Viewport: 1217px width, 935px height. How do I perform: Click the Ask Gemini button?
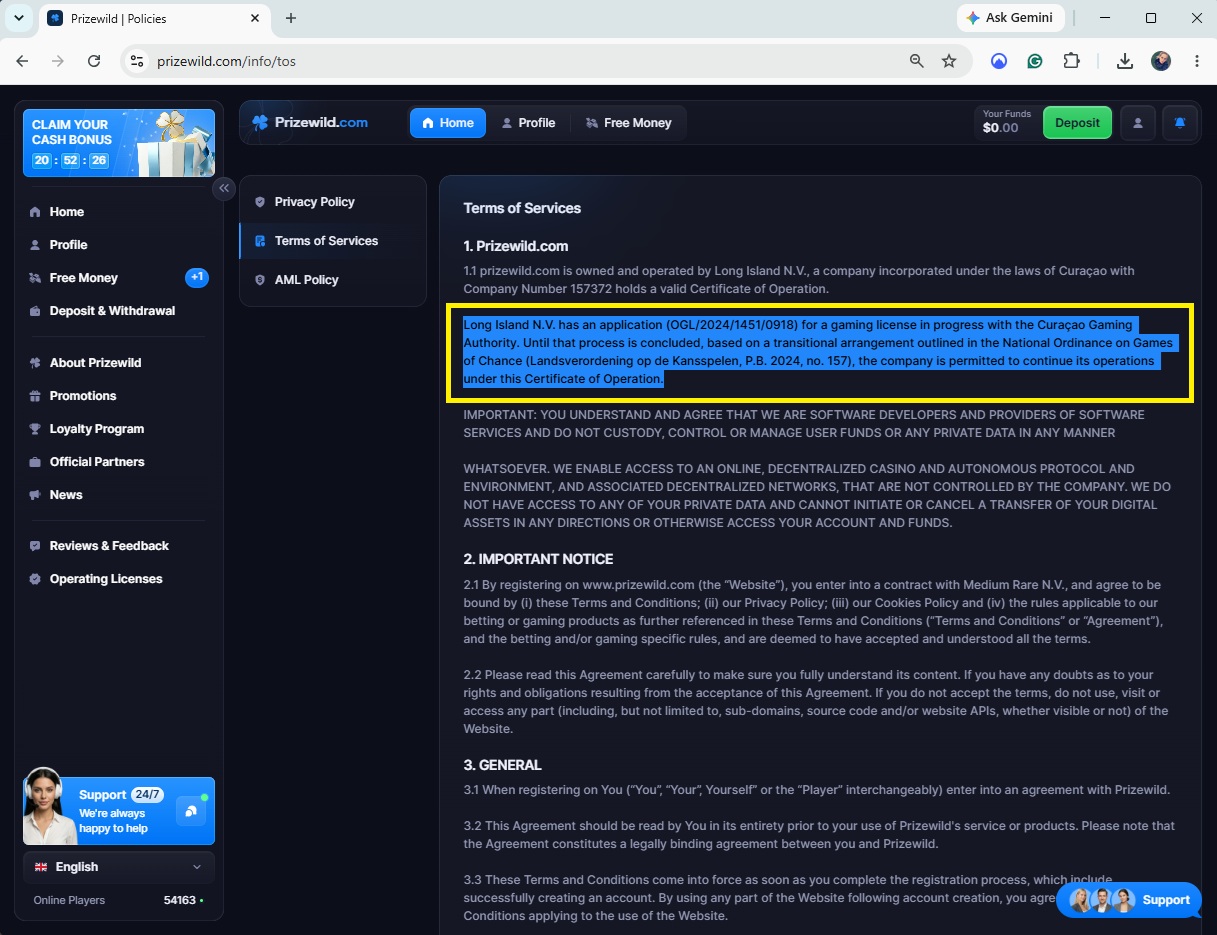click(x=1012, y=18)
